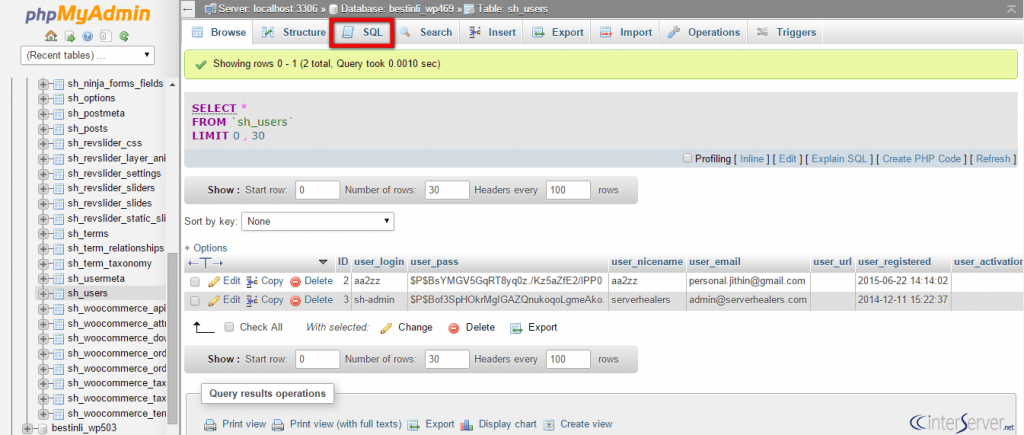Click the table icon beside sh_usermeta

point(59,278)
